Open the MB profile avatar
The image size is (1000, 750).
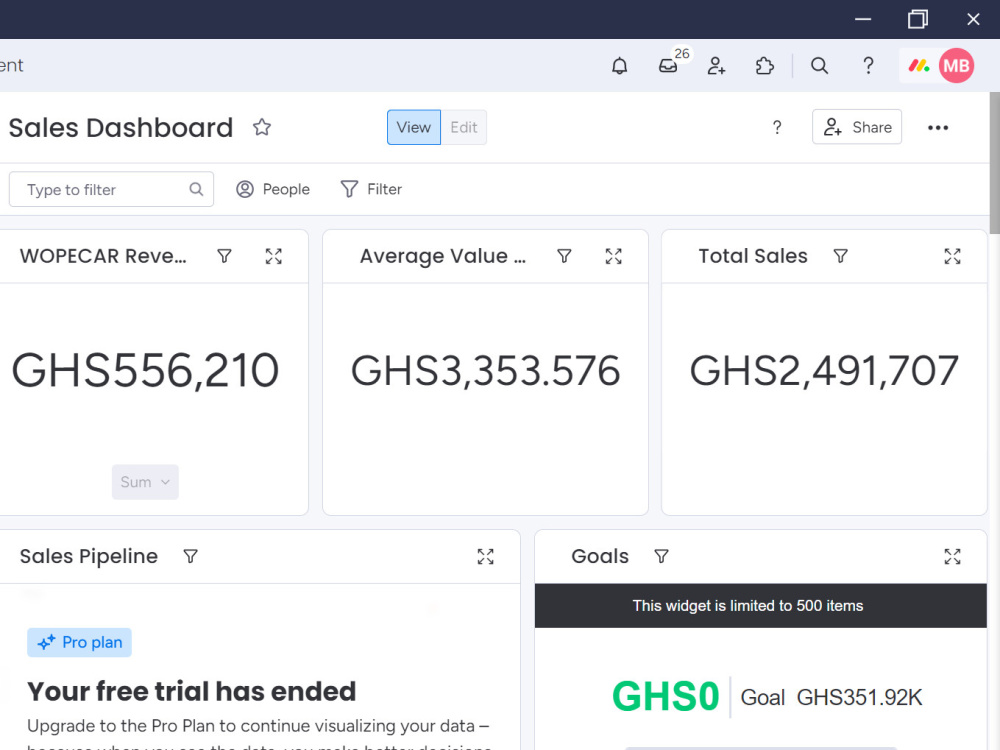click(x=956, y=66)
